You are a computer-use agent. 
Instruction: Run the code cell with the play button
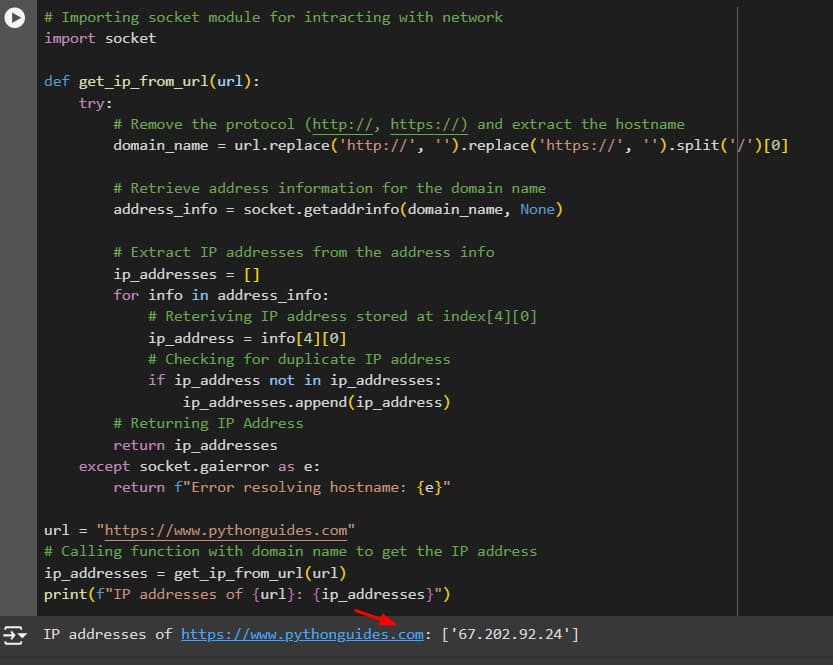click(x=14, y=17)
